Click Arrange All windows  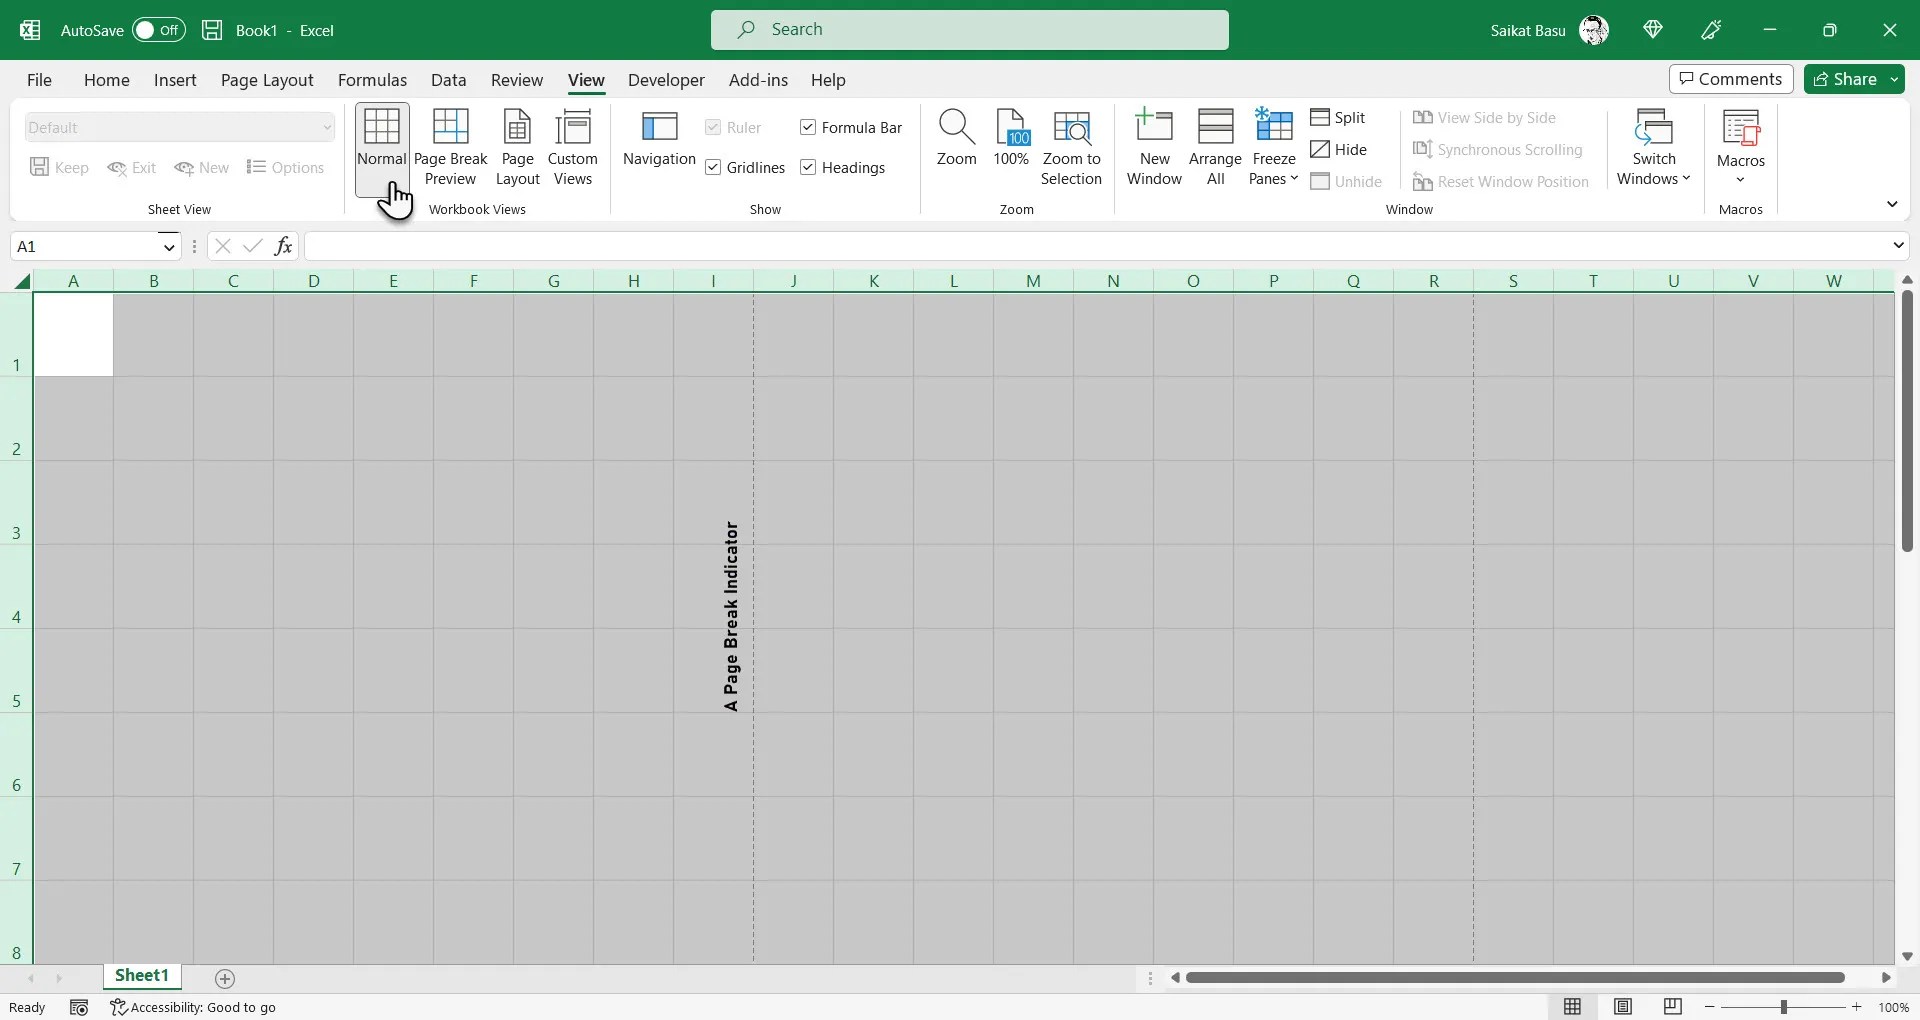[1214, 146]
